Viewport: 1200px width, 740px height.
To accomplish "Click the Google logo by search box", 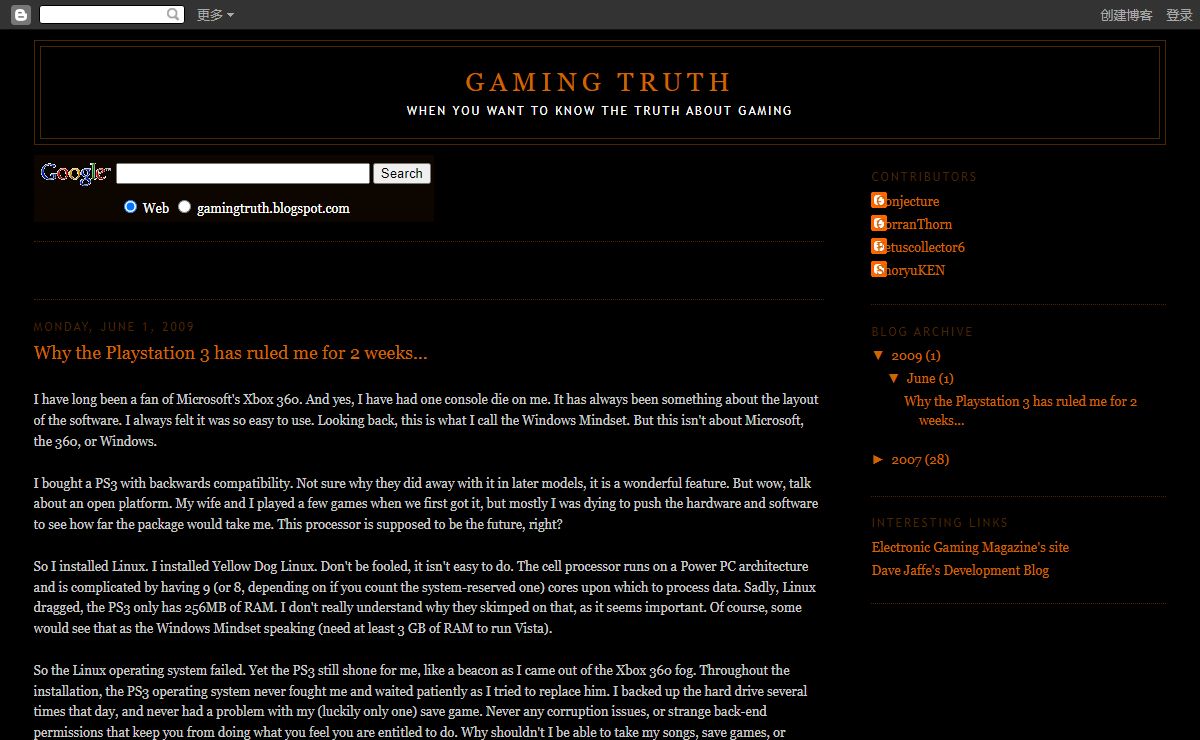I will pos(75,174).
